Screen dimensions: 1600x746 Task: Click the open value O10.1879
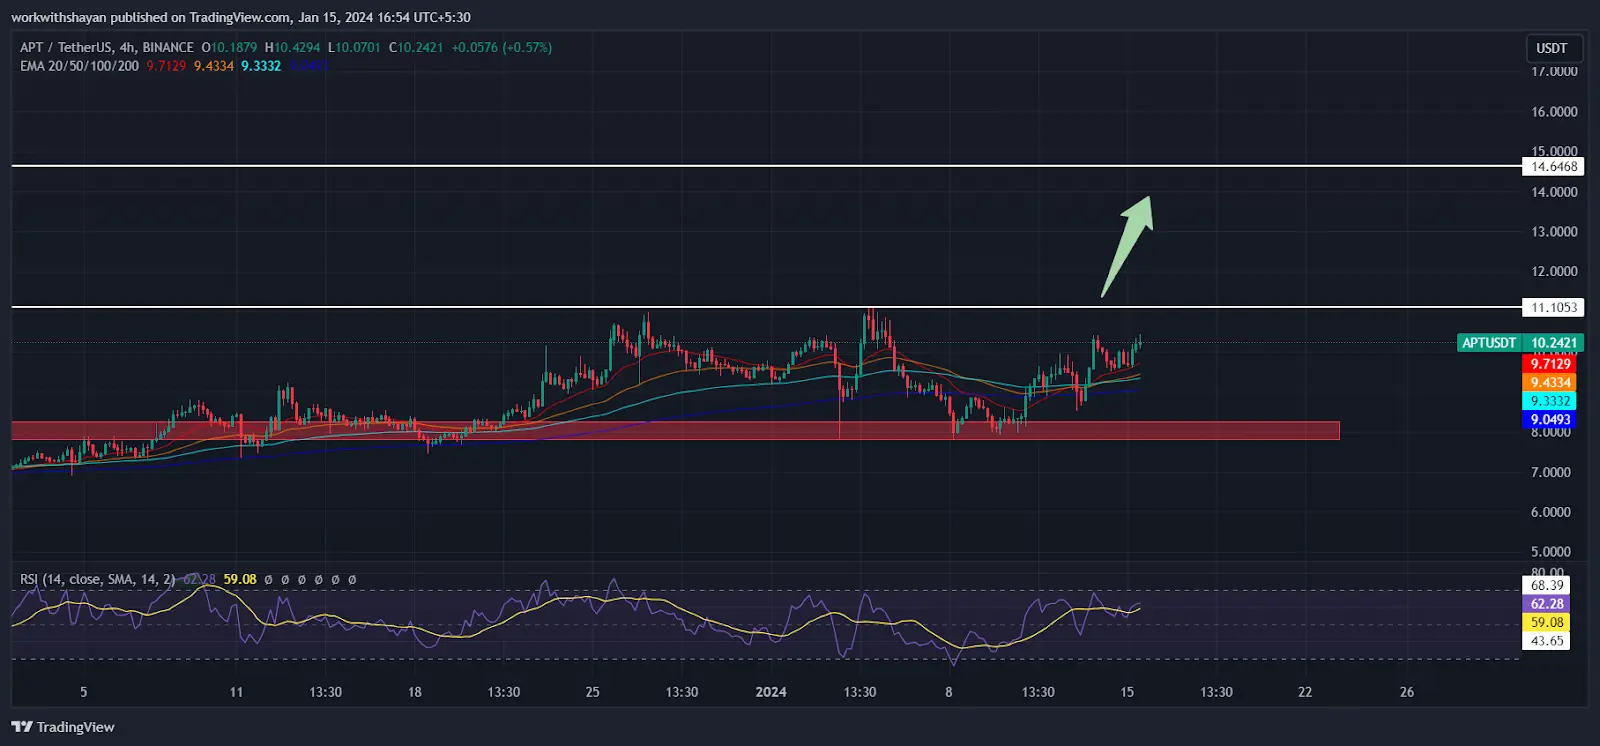pyautogui.click(x=229, y=47)
